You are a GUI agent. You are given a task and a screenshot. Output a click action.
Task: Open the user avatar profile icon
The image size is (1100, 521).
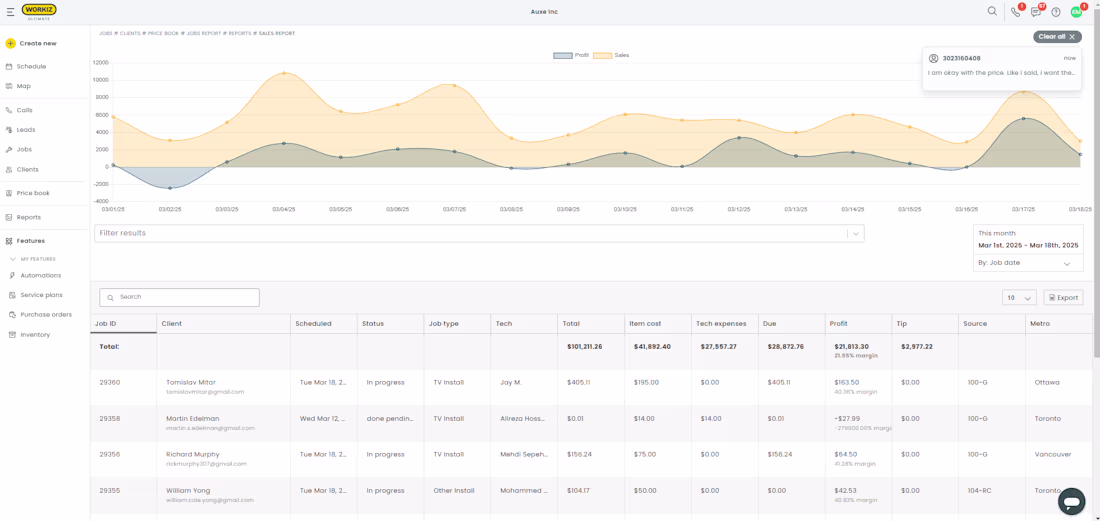coord(1076,12)
